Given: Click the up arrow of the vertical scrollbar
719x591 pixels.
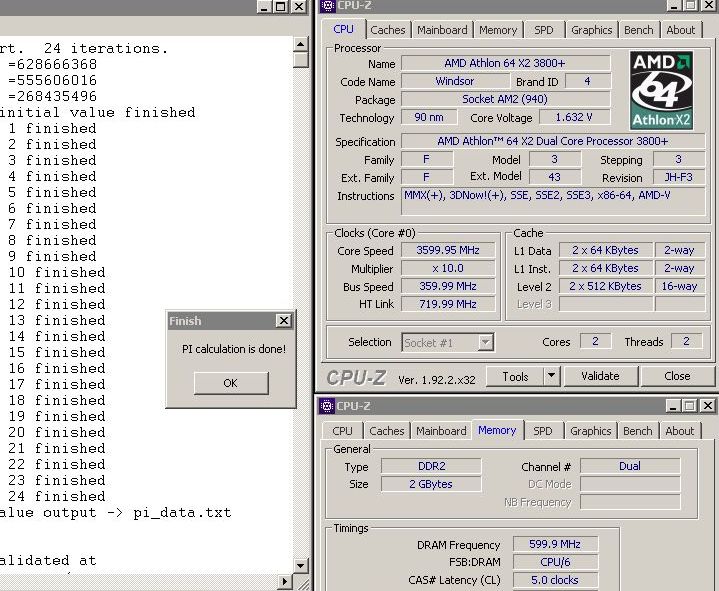Looking at the screenshot, I should tap(301, 45).
